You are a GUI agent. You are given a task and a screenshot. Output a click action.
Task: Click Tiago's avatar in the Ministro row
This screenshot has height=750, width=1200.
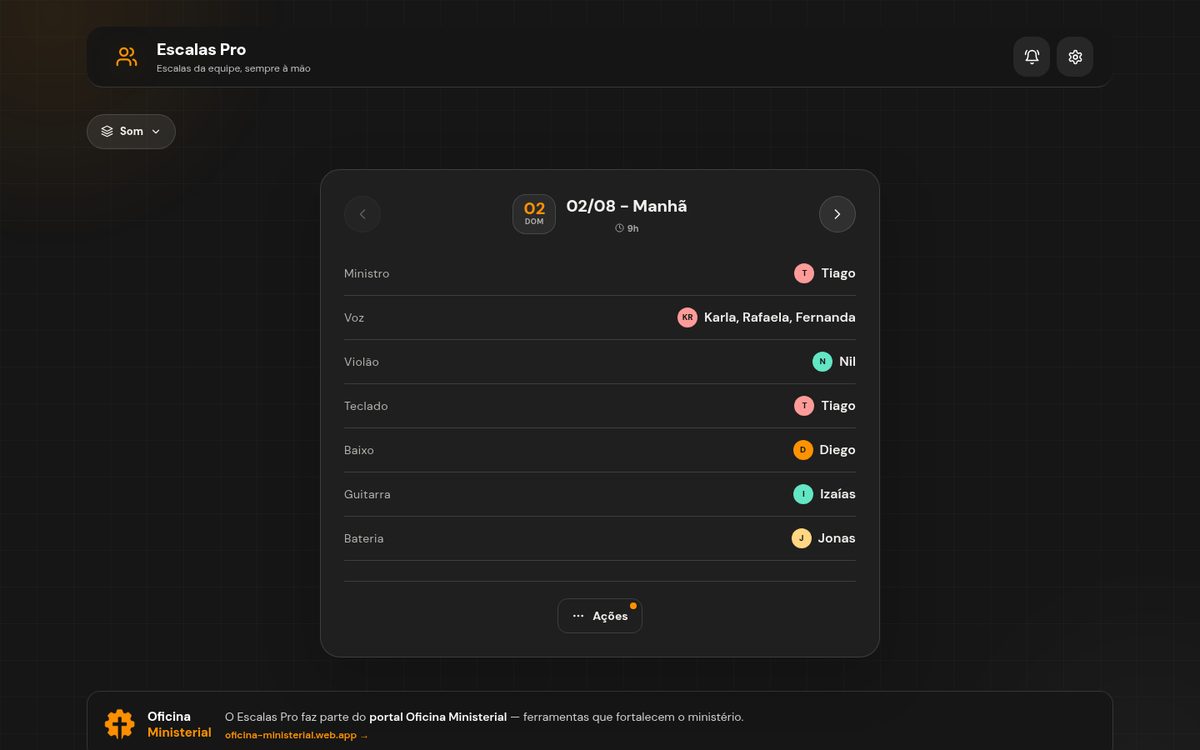(804, 273)
